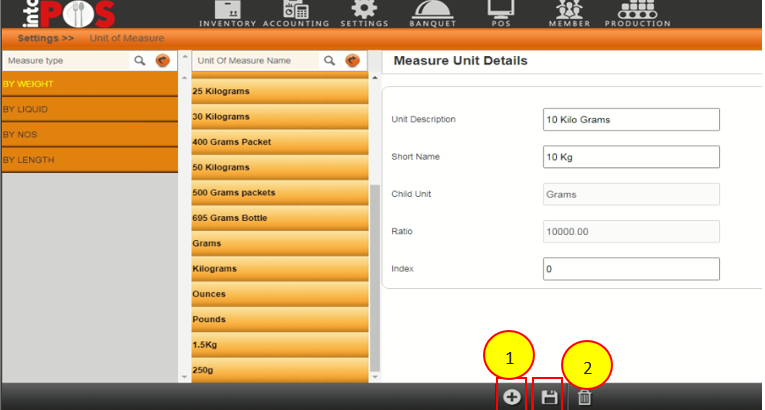Click the unit list vertical scrollbar

pos(376,260)
